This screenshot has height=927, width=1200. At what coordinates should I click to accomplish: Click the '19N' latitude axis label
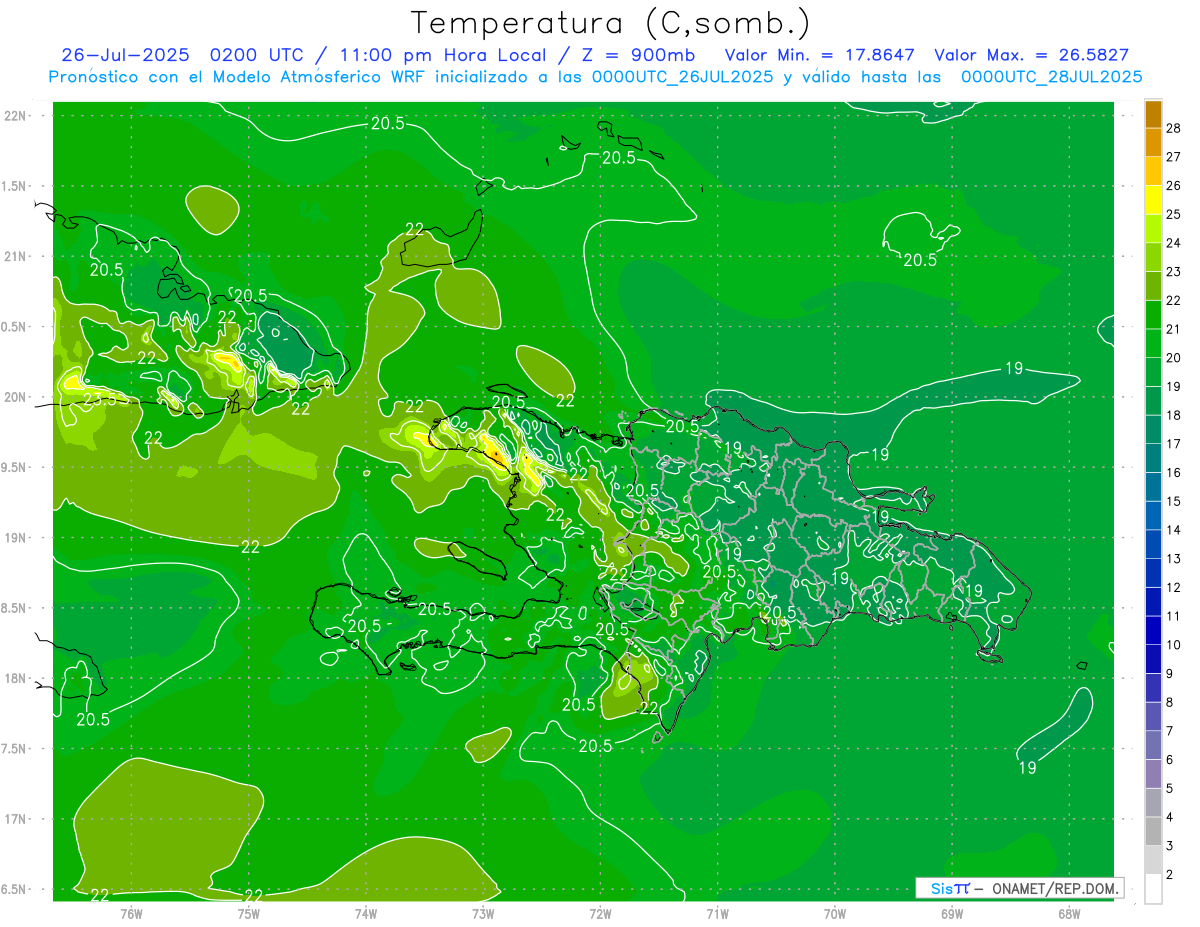[x=16, y=538]
